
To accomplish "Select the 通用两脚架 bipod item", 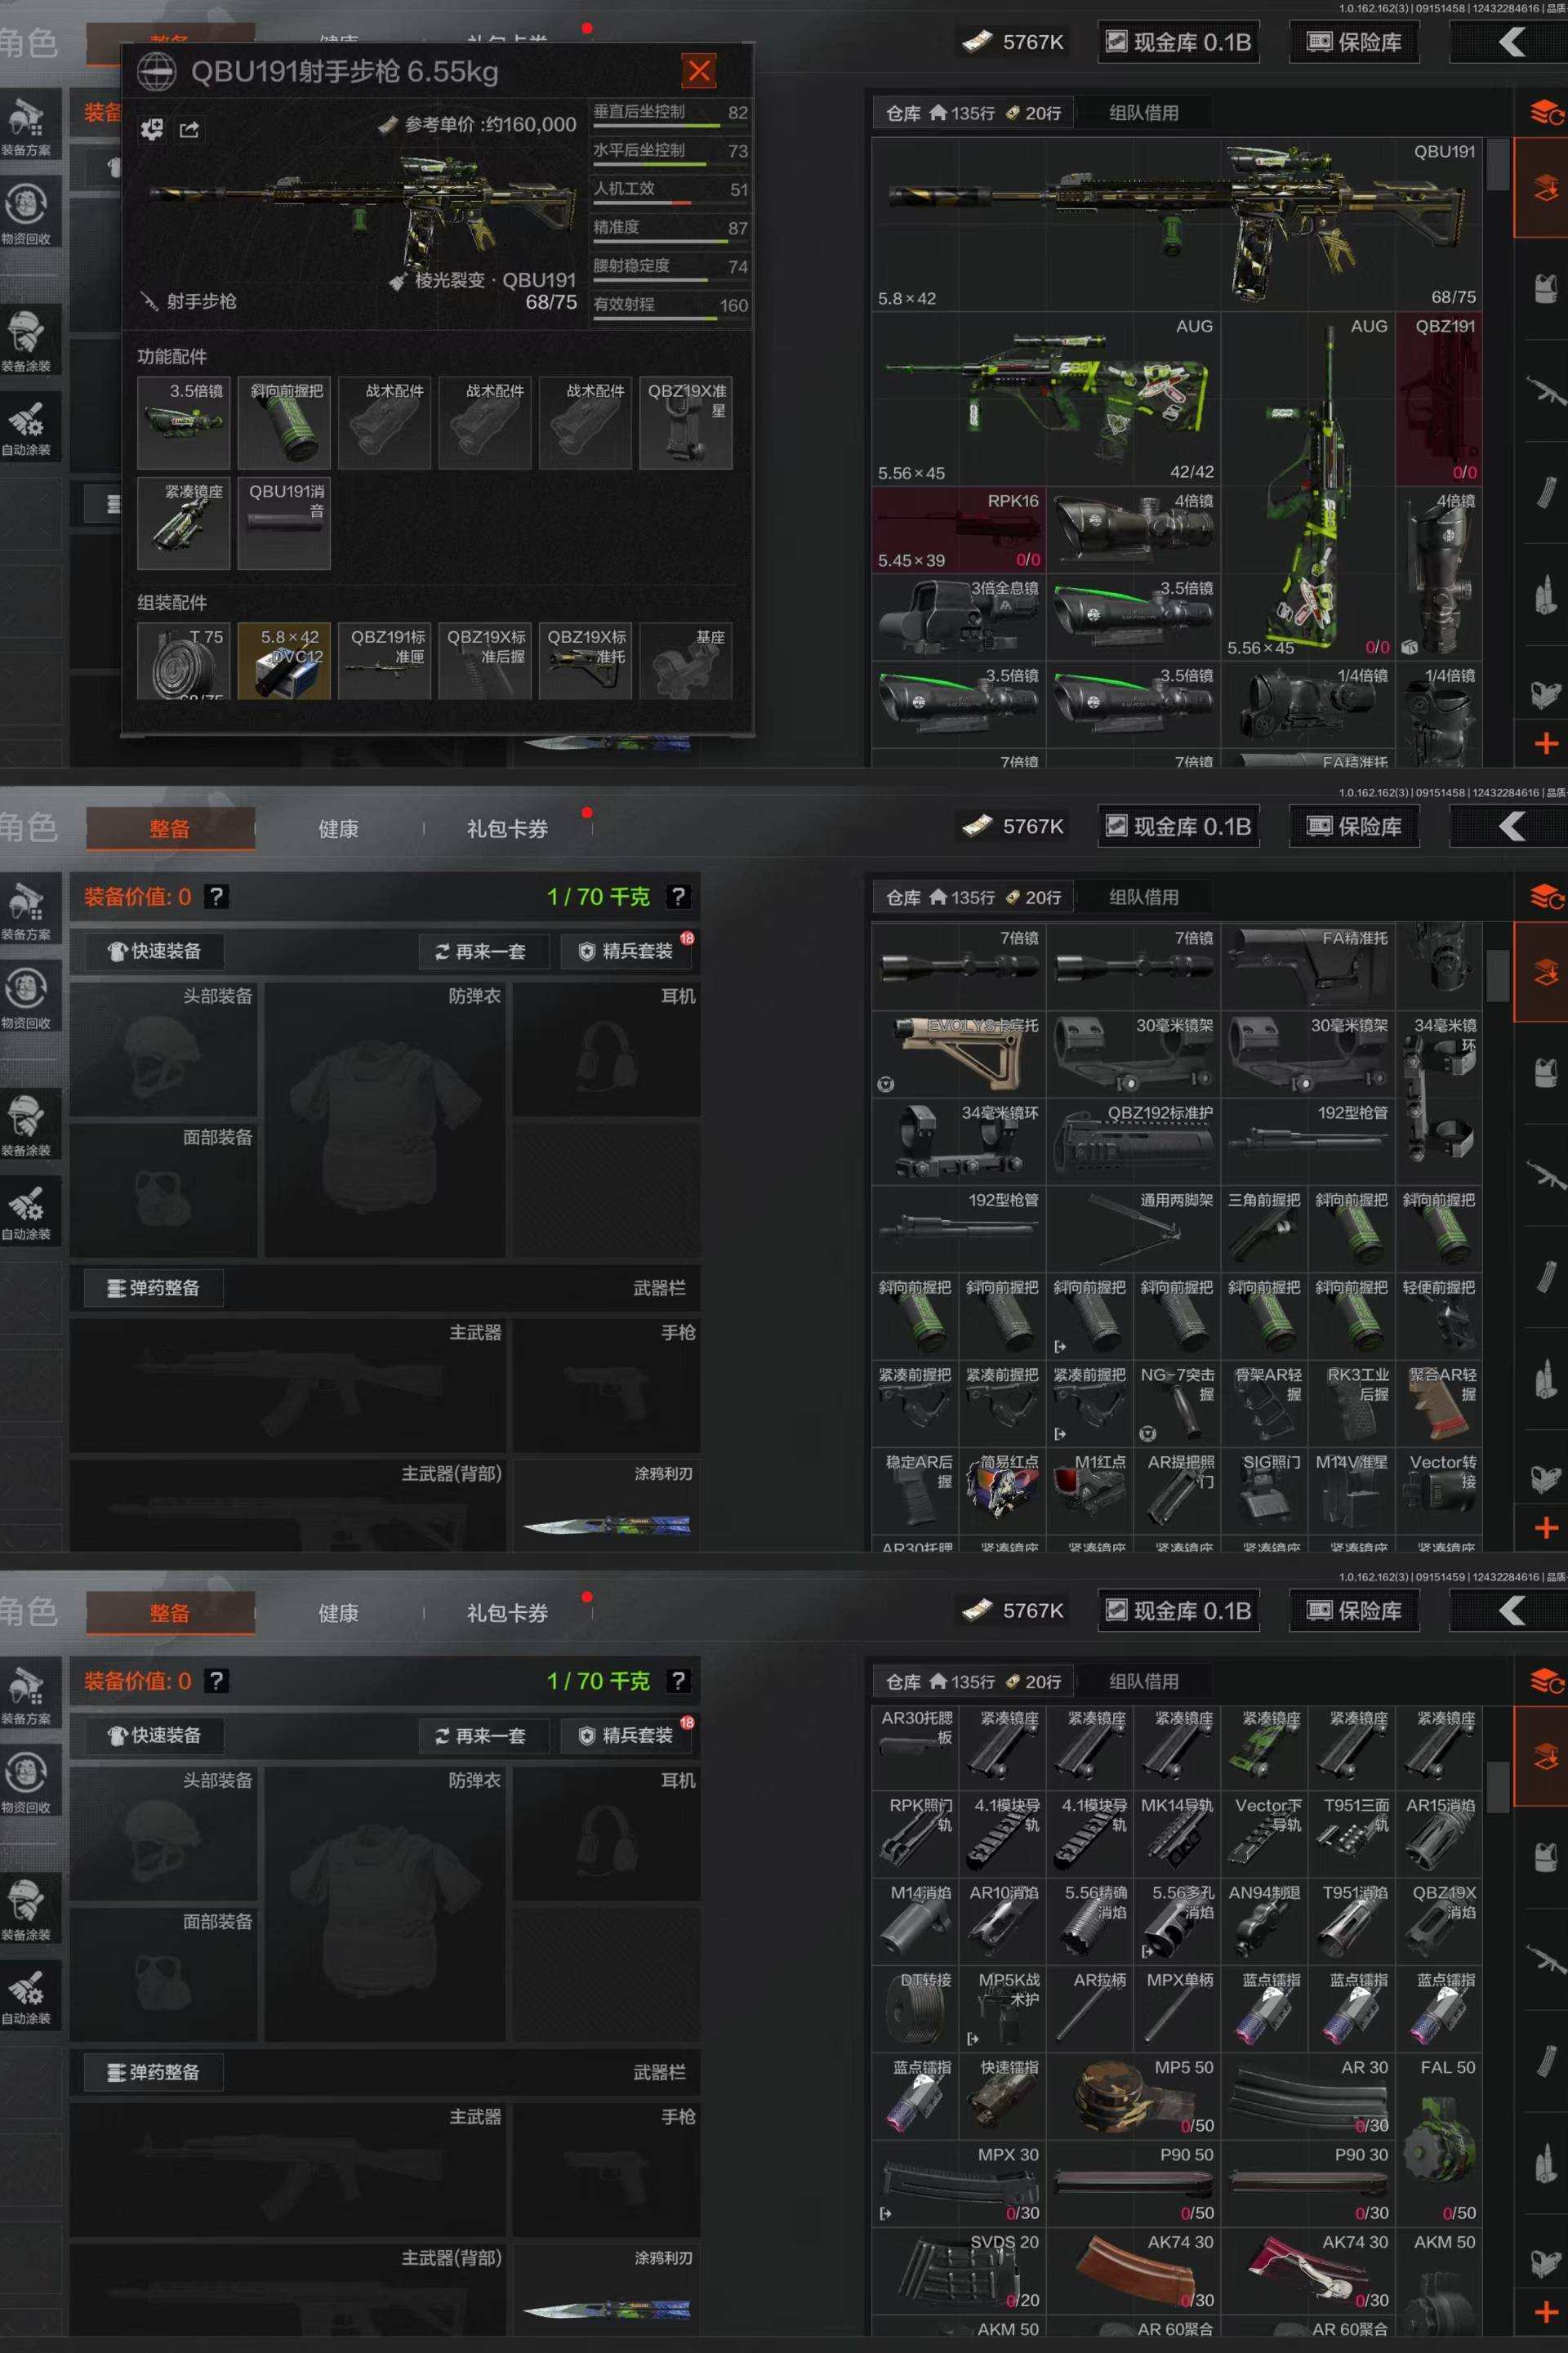I will [1133, 1228].
